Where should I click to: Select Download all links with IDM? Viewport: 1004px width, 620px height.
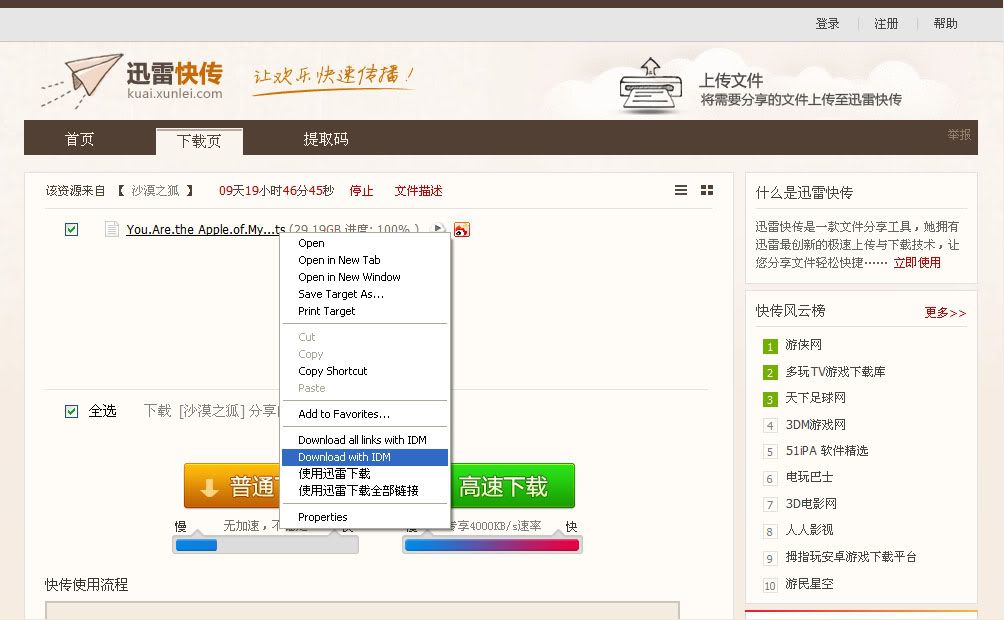click(x=365, y=440)
